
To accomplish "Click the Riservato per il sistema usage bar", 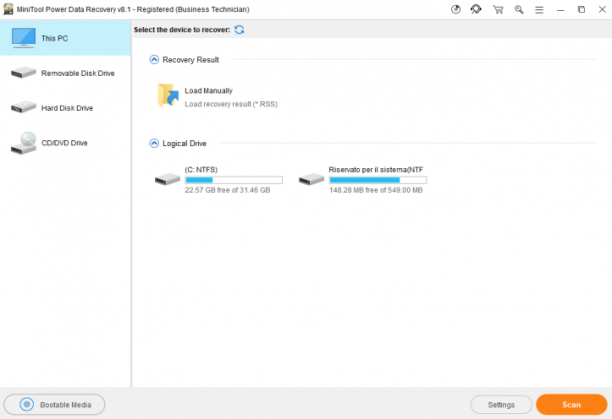I will point(377,180).
